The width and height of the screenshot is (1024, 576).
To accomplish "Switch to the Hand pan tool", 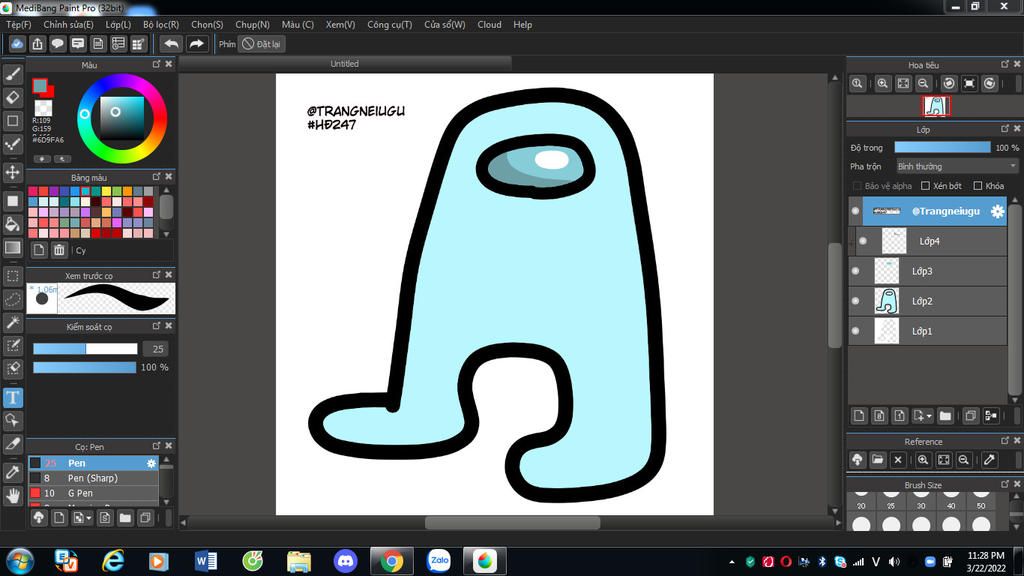I will tap(12, 496).
